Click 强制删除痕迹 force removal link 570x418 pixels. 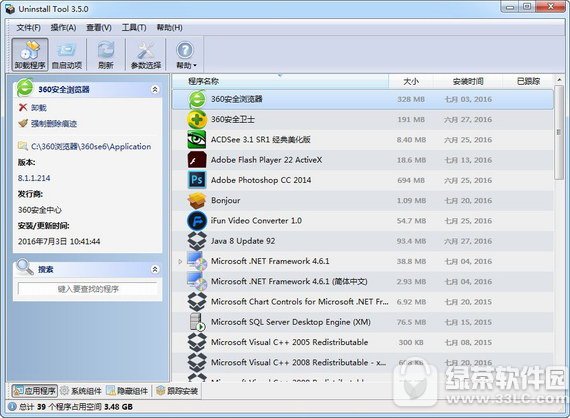click(x=47, y=124)
